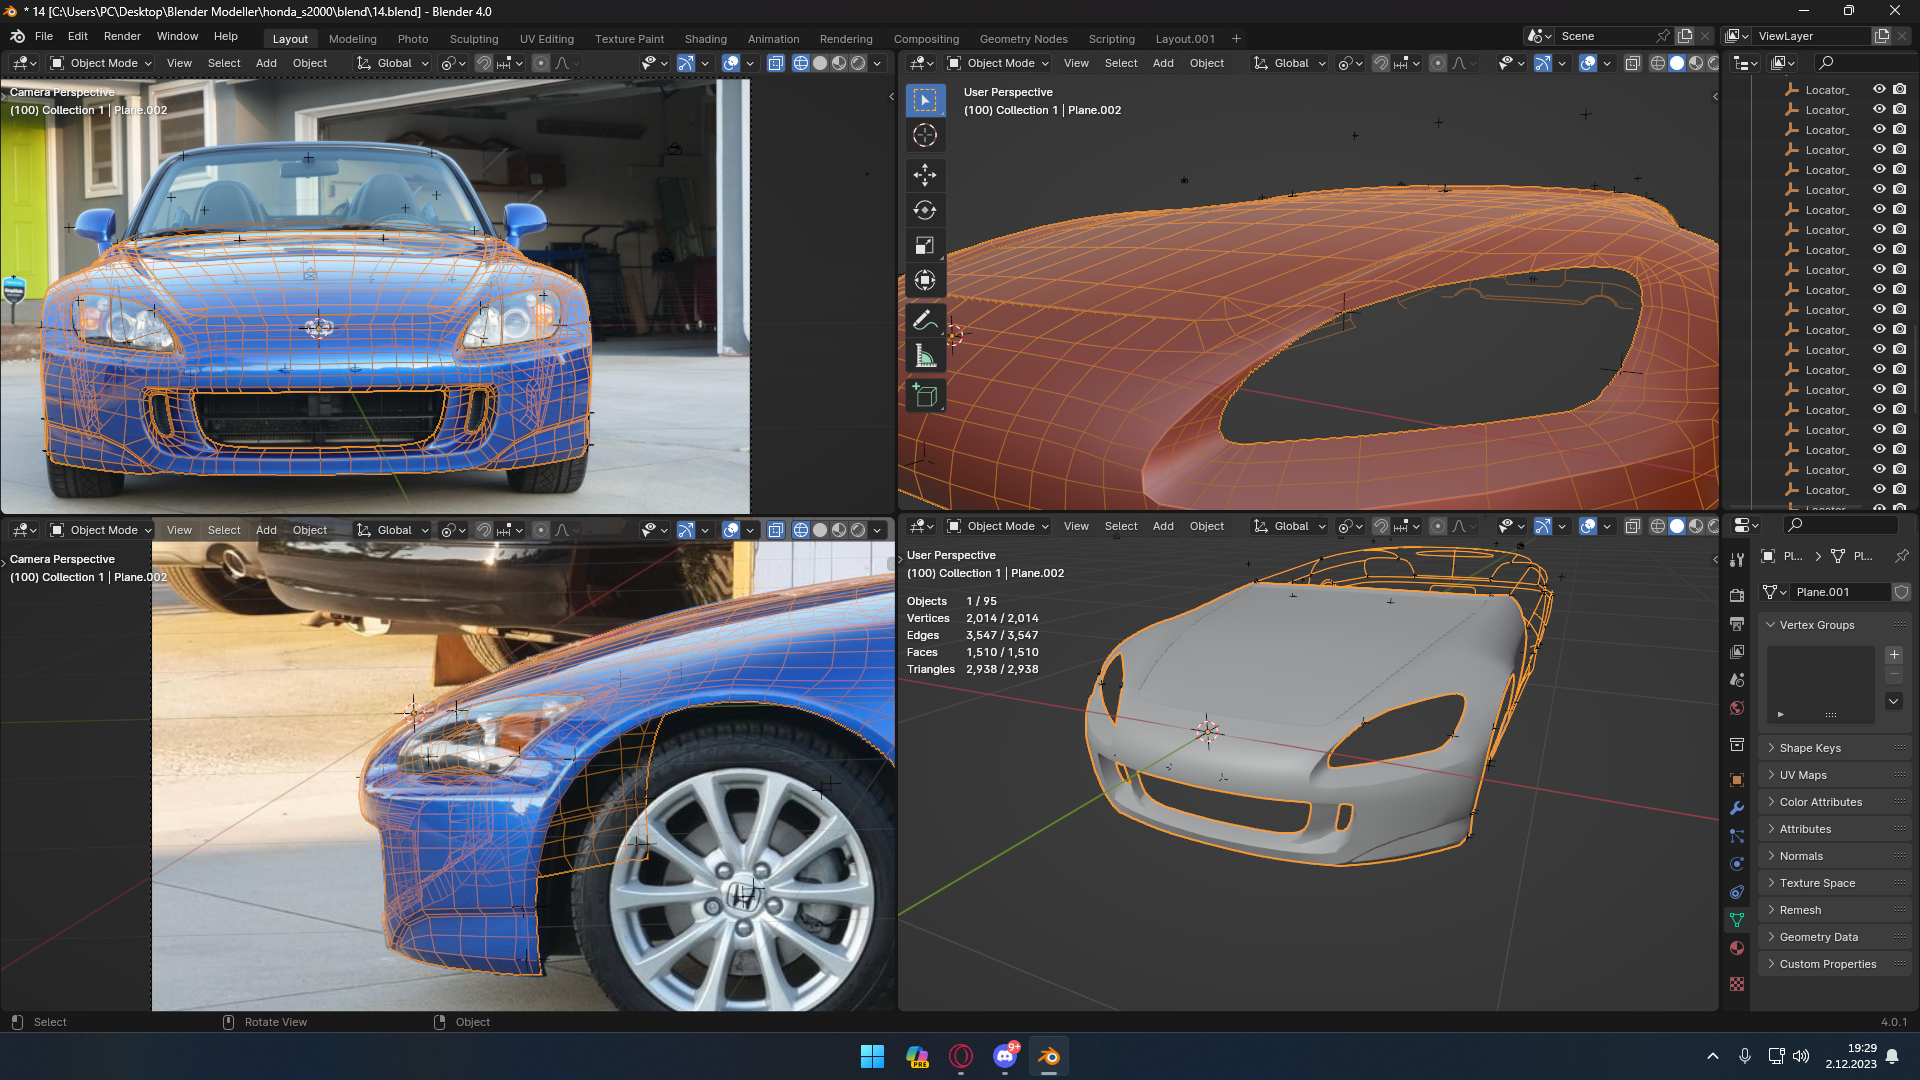1920x1080 pixels.
Task: Switch to the Sculpting workspace tab
Action: point(473,39)
